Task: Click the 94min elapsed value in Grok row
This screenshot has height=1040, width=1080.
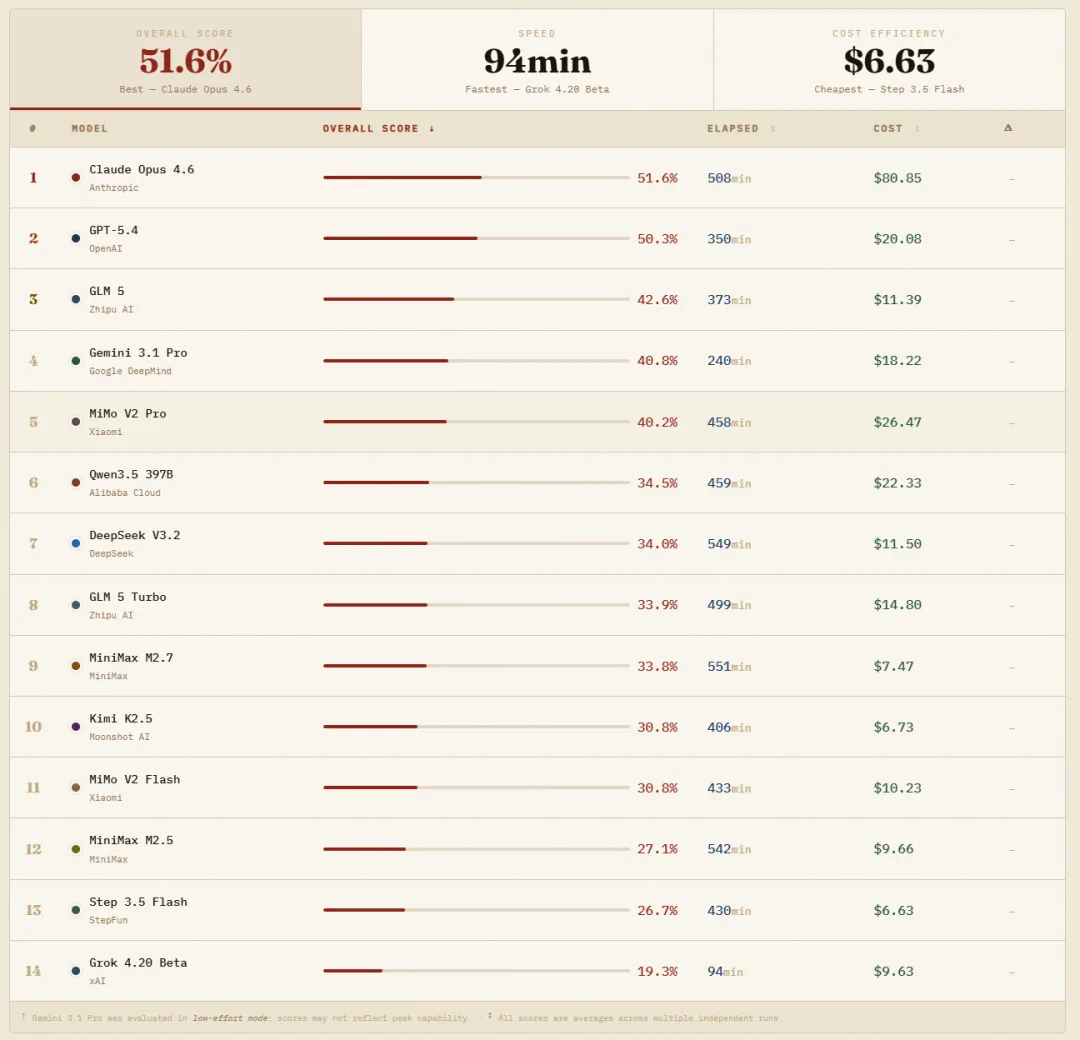Action: pyautogui.click(x=725, y=972)
